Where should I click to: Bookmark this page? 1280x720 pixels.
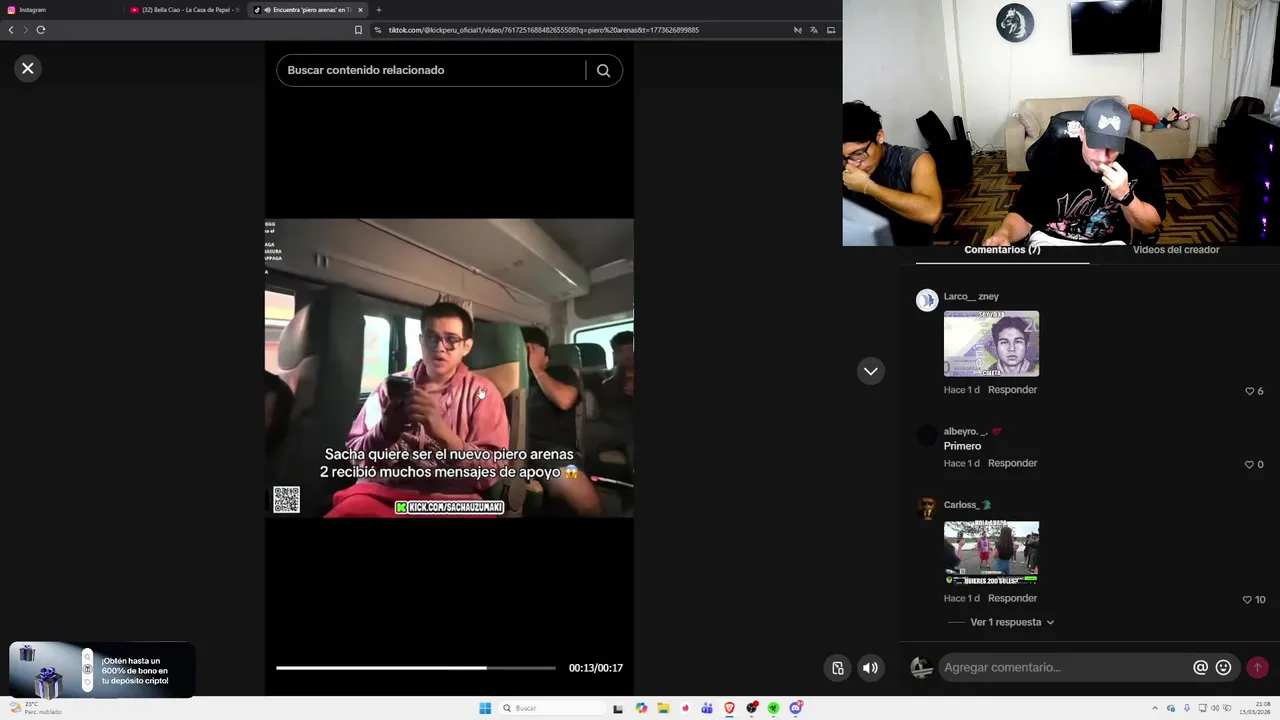(358, 30)
